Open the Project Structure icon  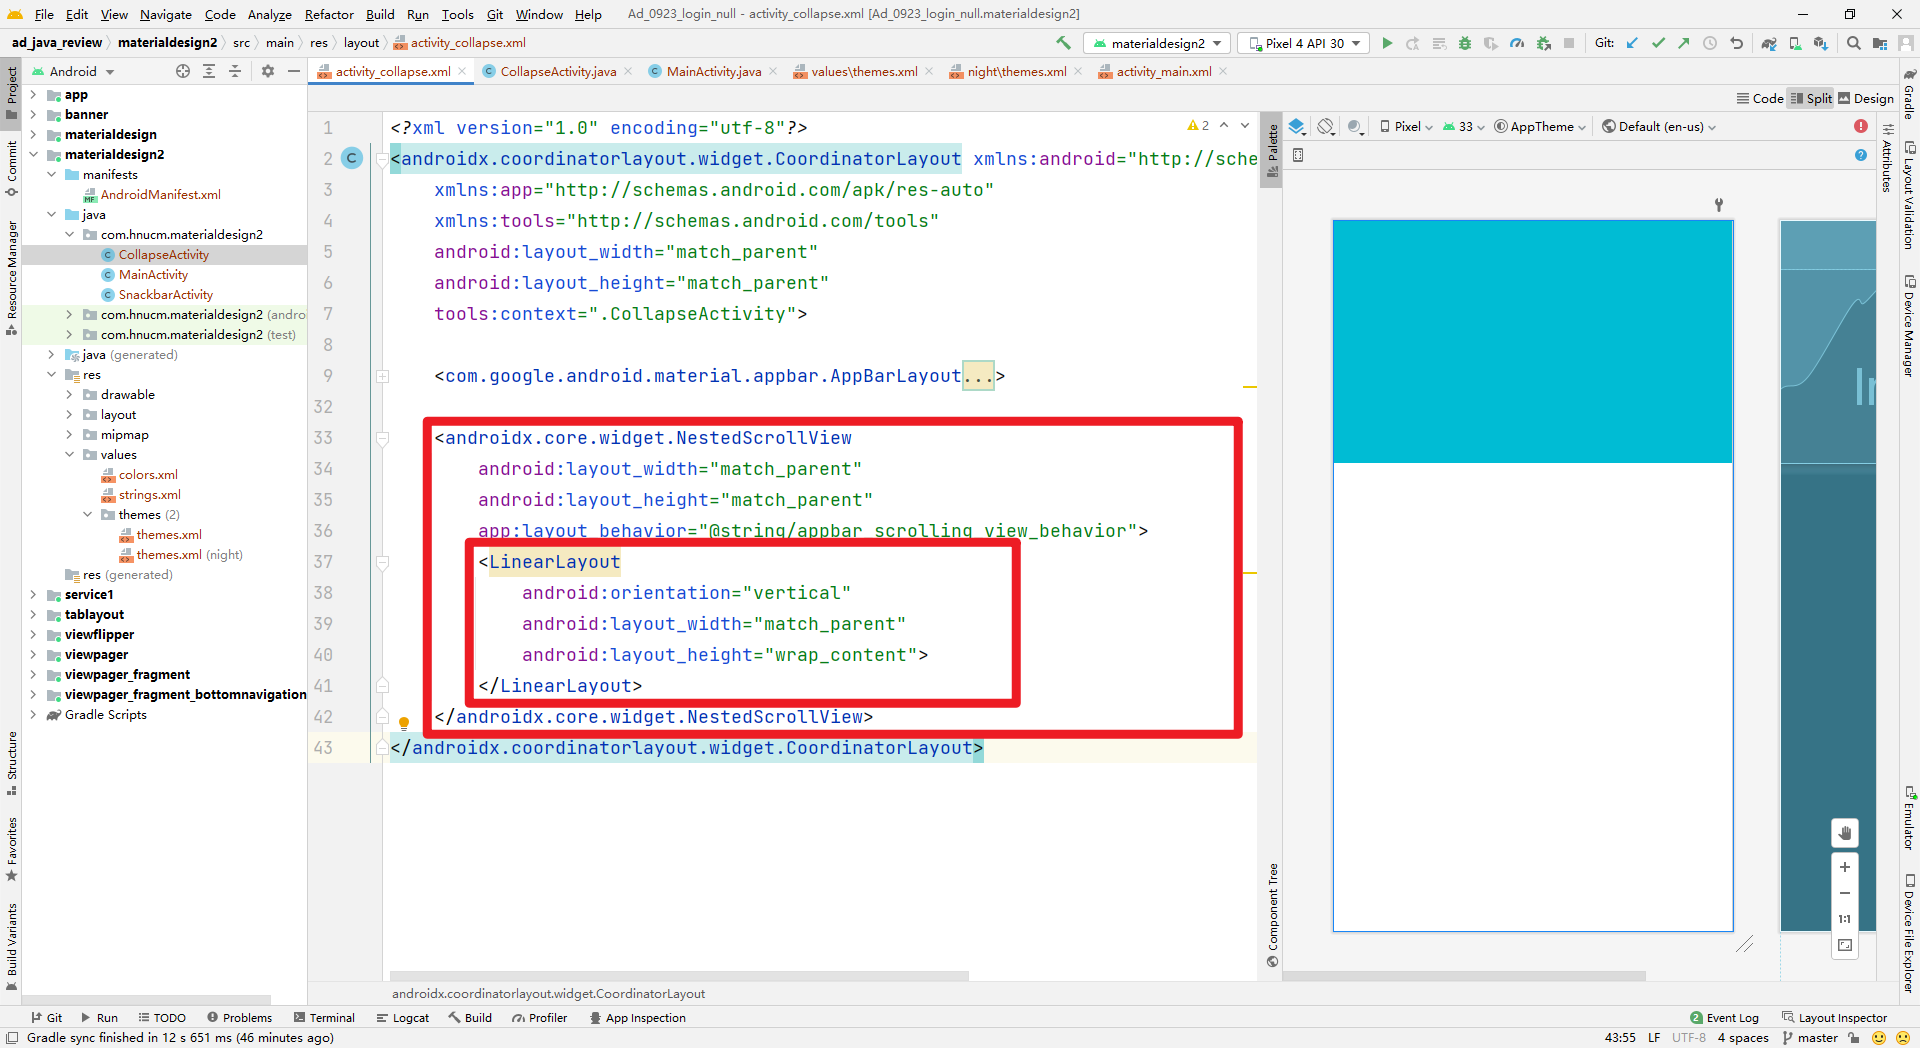[1880, 43]
